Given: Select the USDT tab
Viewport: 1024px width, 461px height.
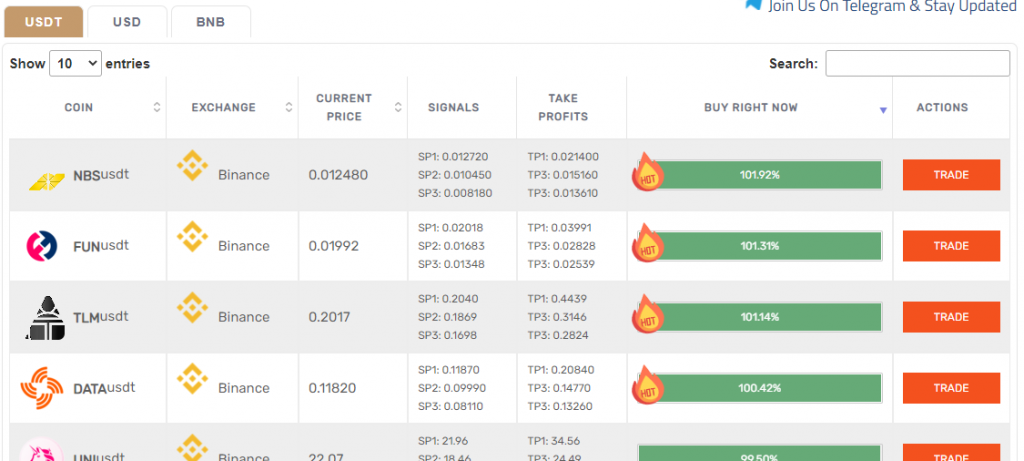Looking at the screenshot, I should pos(43,22).
